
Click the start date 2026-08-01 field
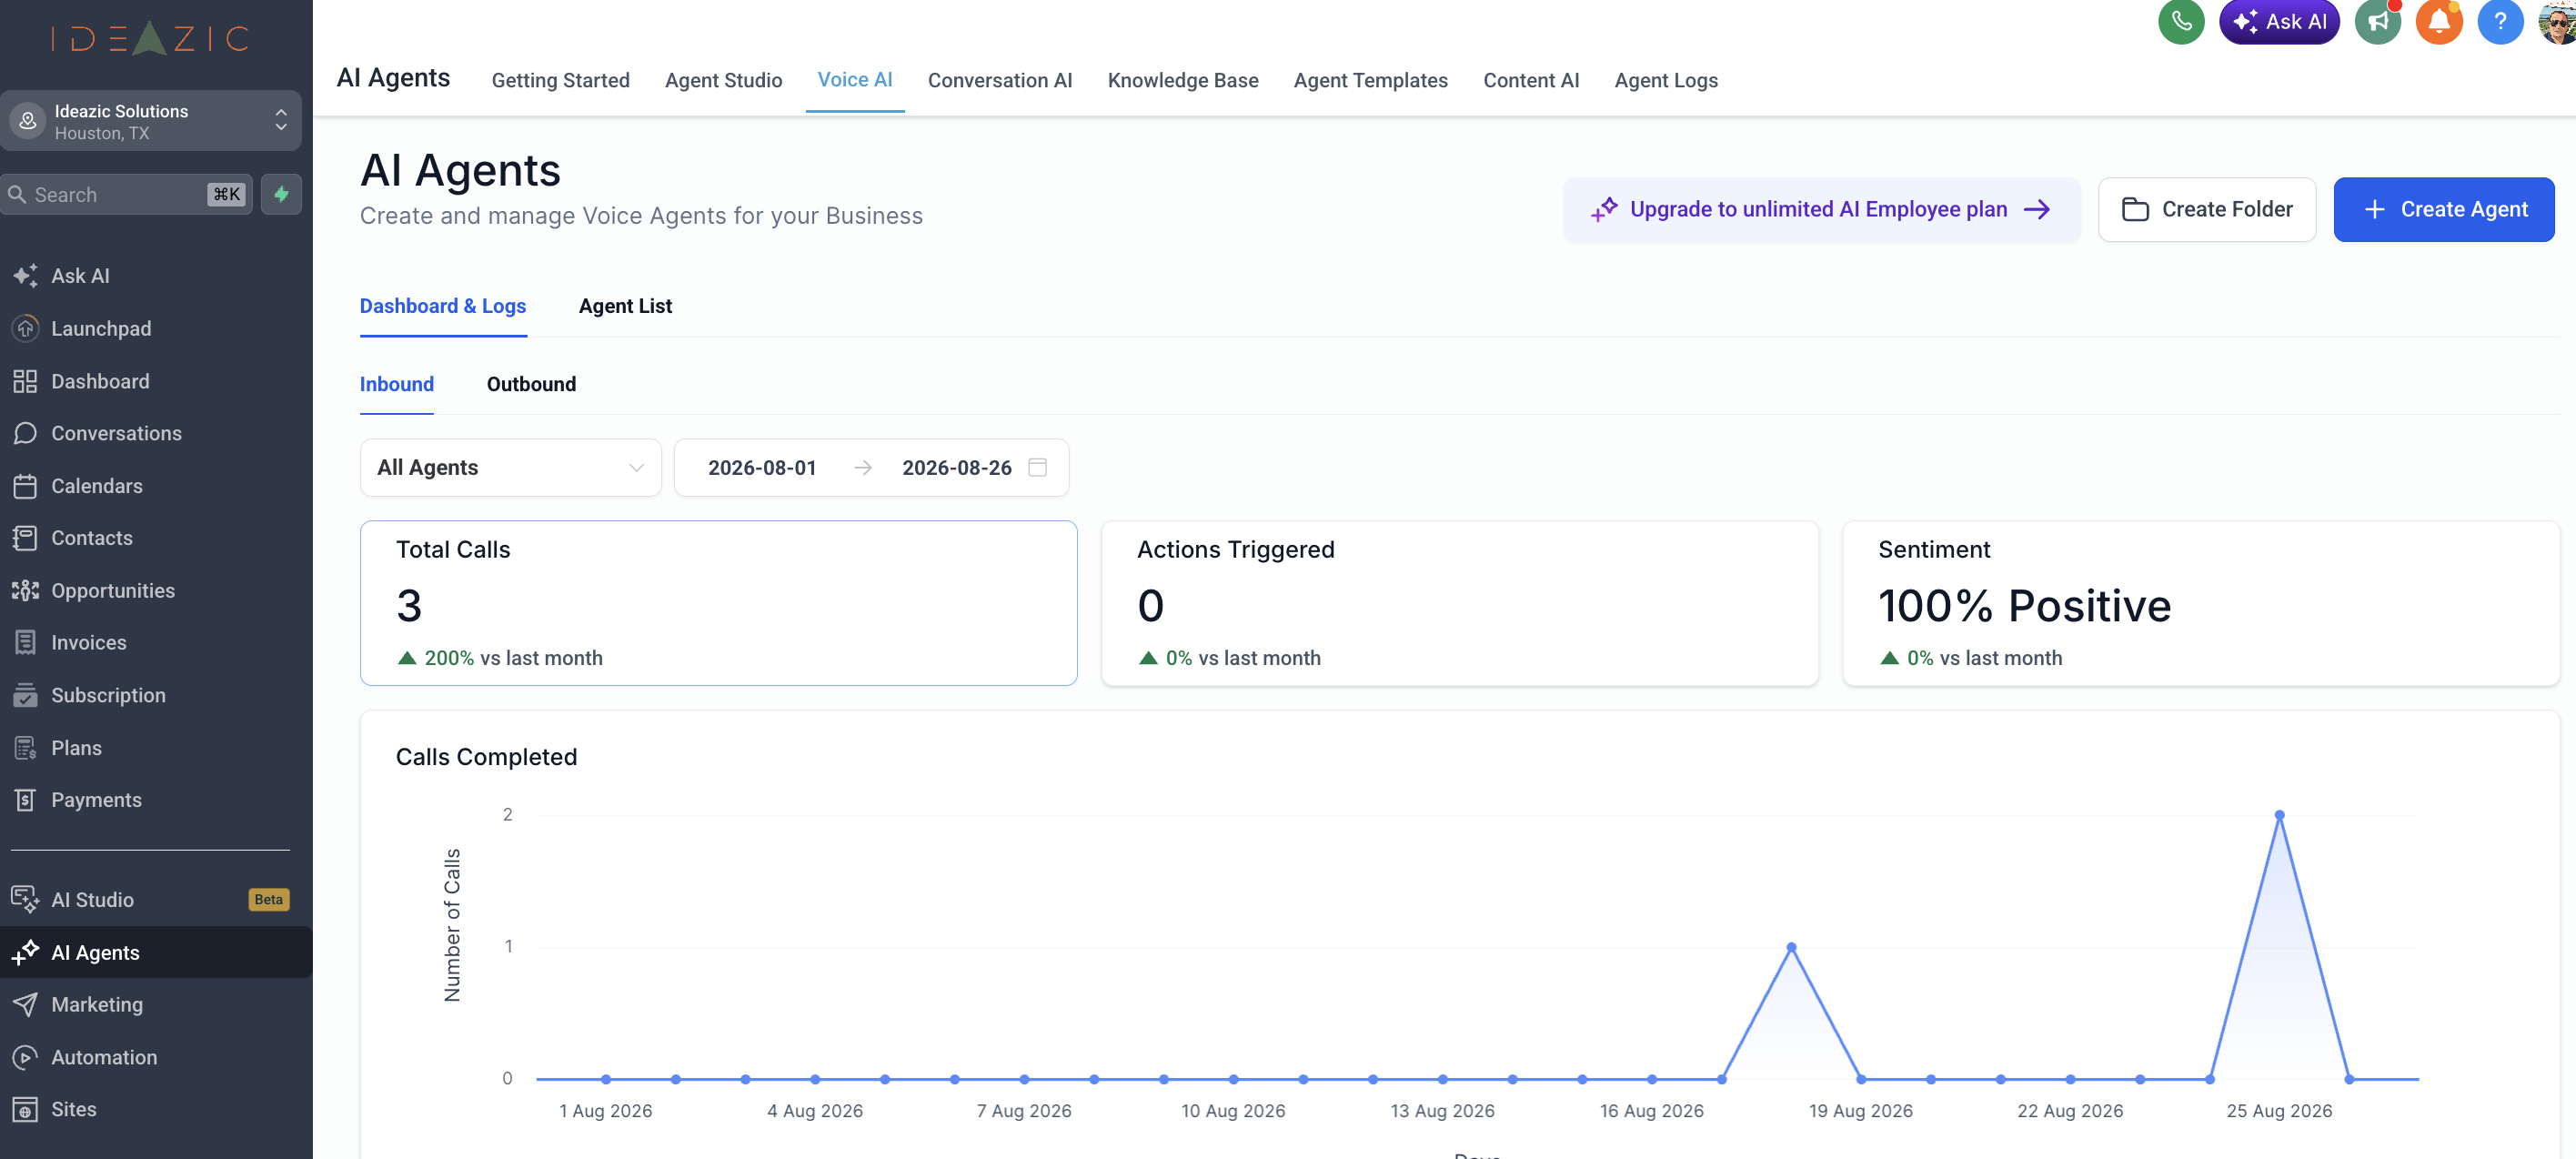click(762, 467)
